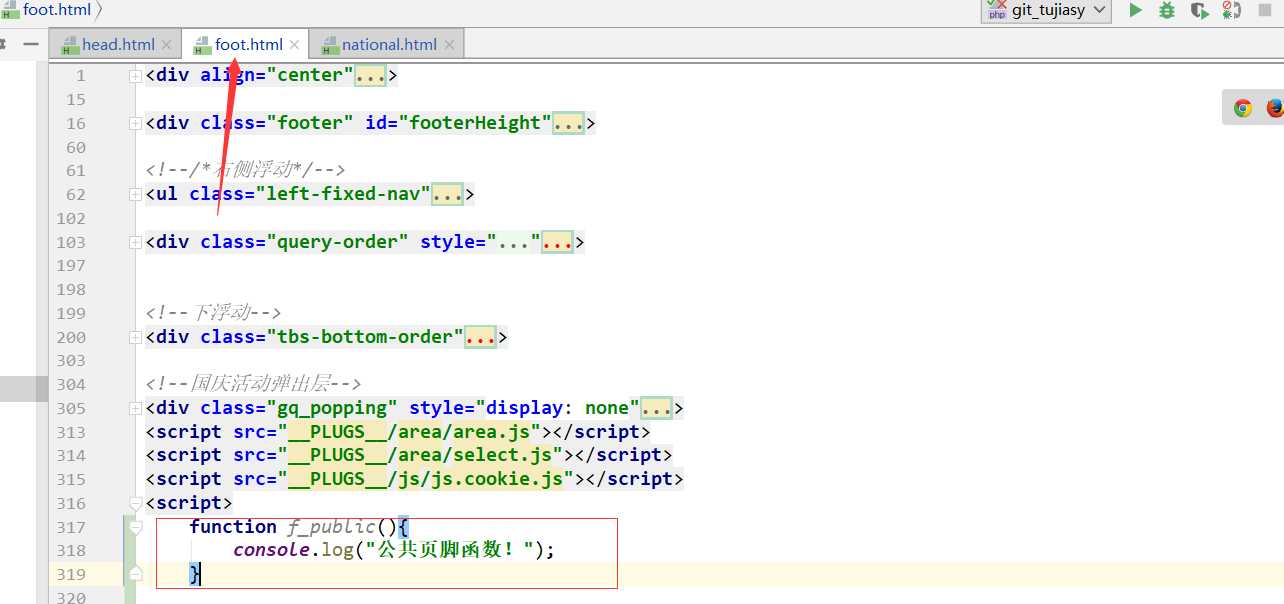The width and height of the screenshot is (1284, 604).
Task: Expand folded ellipsis after left-fixed-nav
Action: (447, 194)
